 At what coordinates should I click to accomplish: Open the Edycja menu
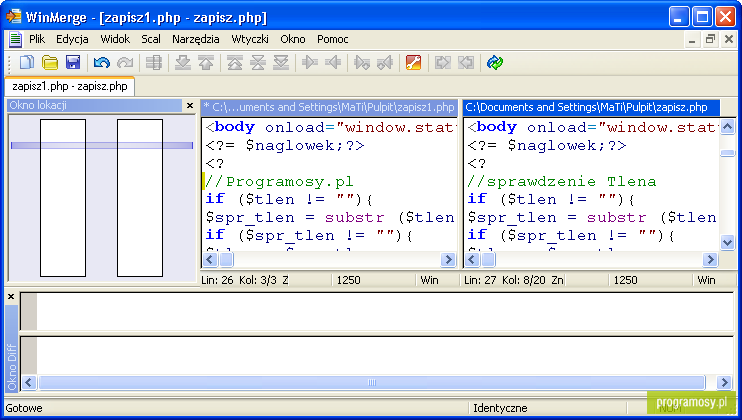coord(72,39)
